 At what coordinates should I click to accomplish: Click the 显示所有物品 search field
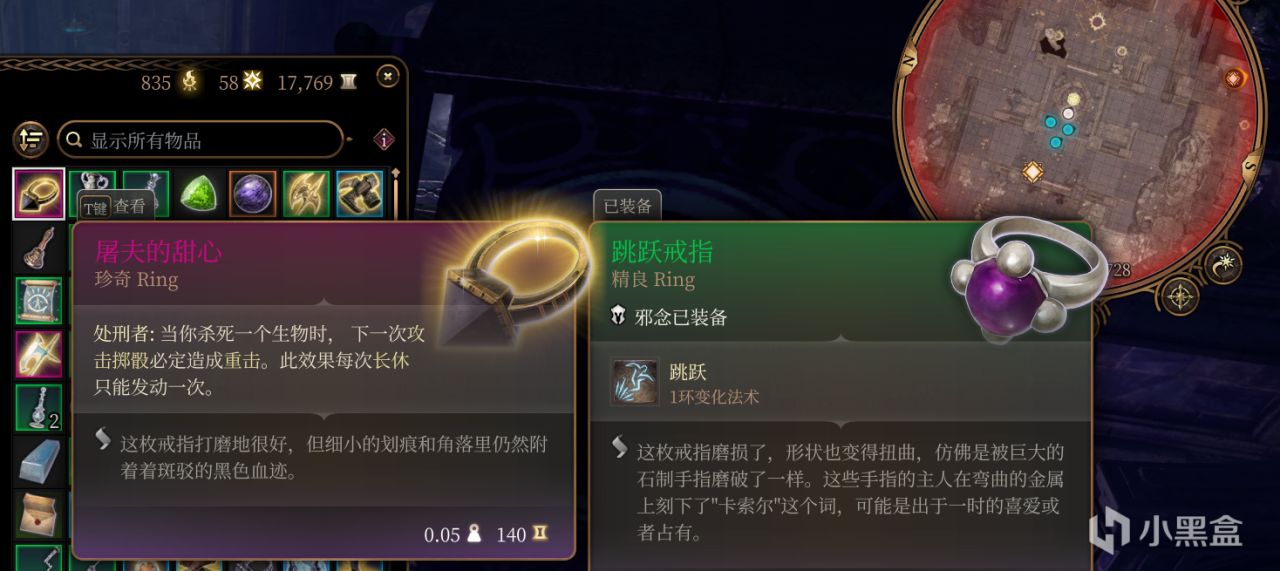[200, 139]
